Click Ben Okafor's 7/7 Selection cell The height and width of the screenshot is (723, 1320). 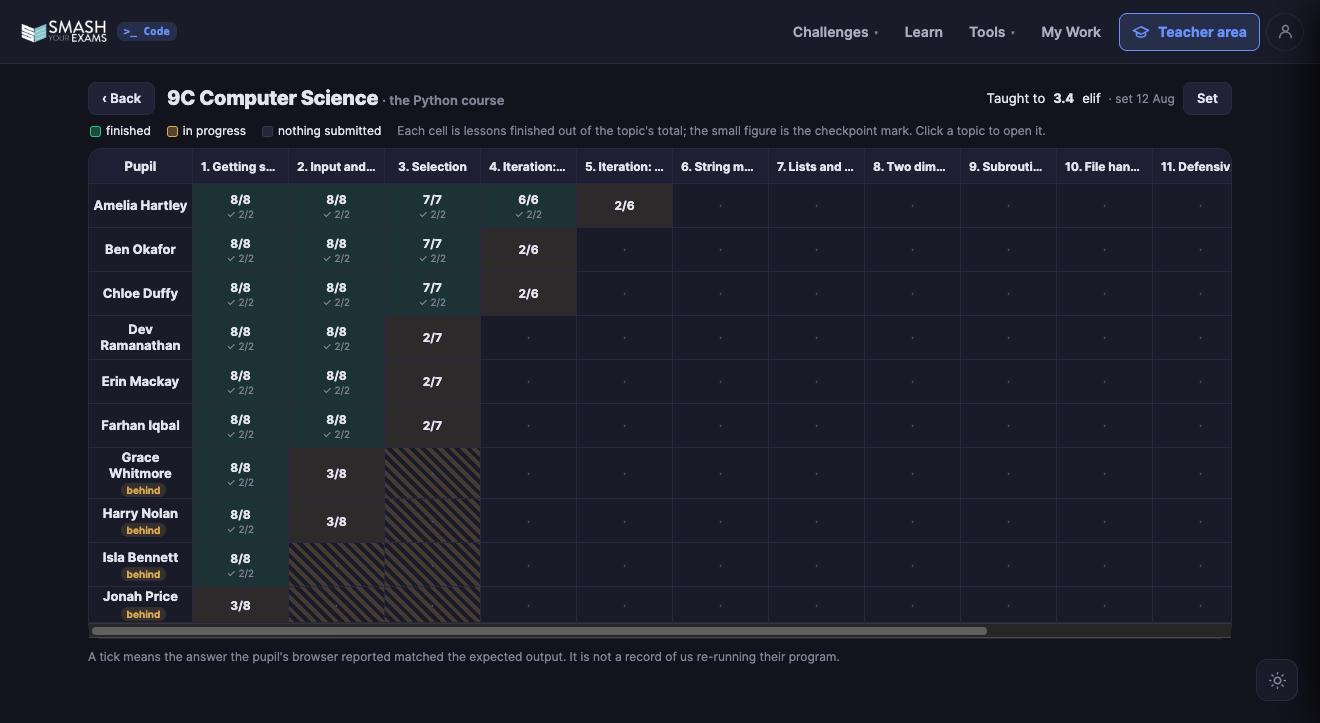pos(432,249)
